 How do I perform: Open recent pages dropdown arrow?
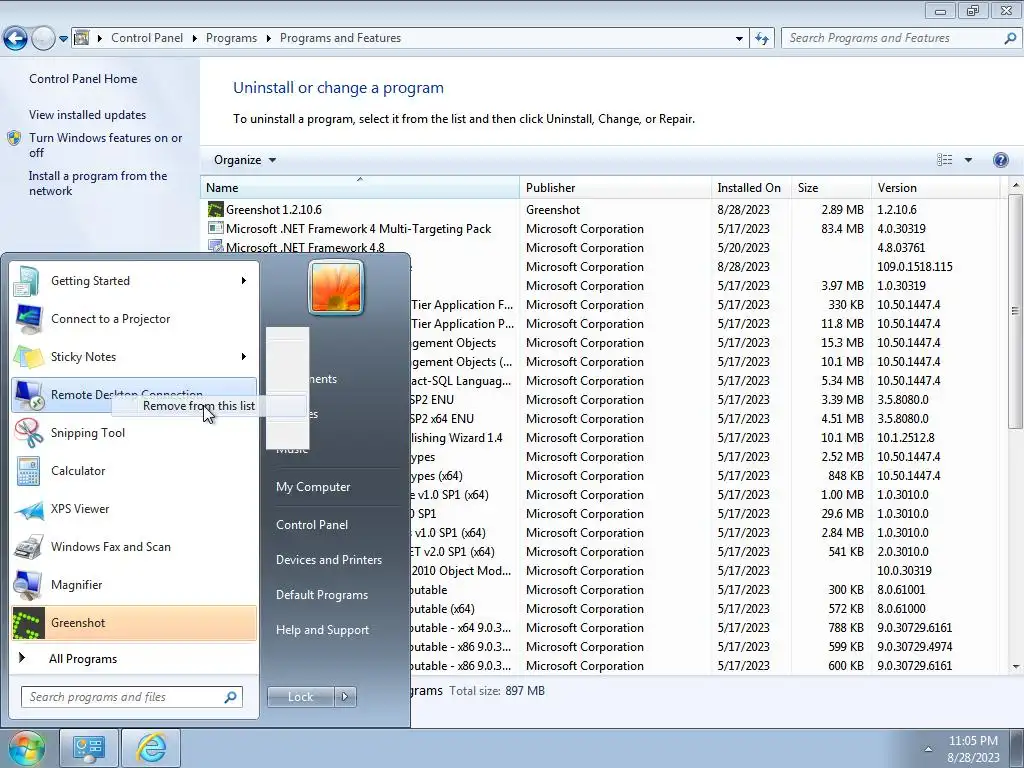63,38
